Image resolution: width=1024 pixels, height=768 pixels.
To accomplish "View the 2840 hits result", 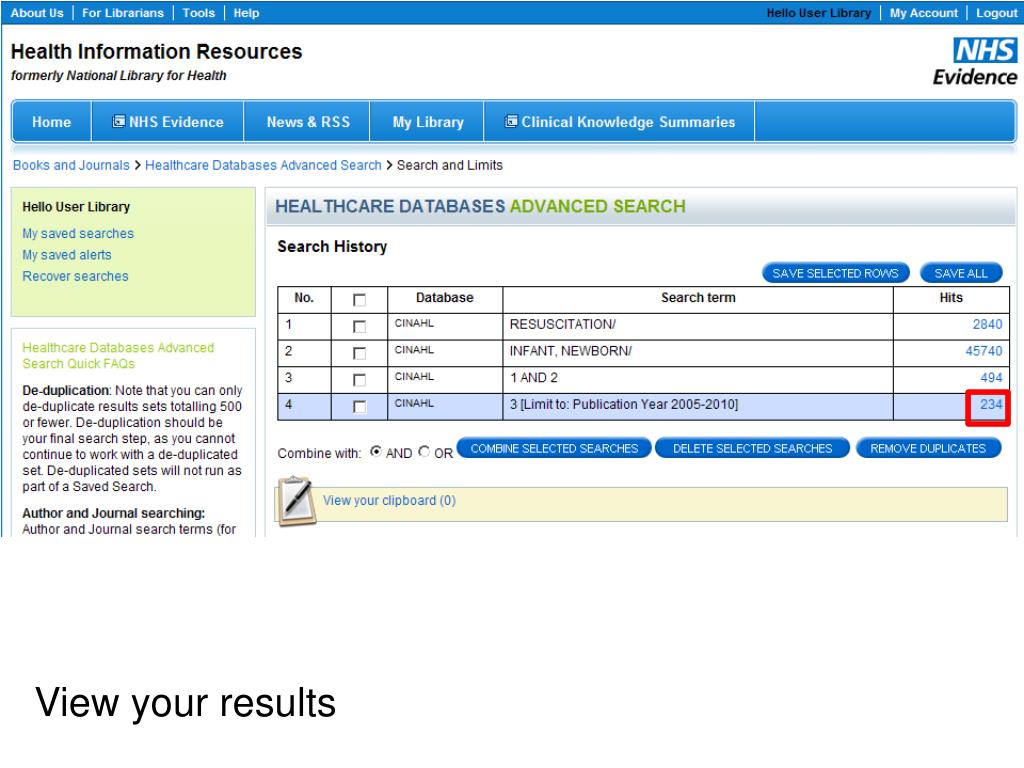I will 987,325.
